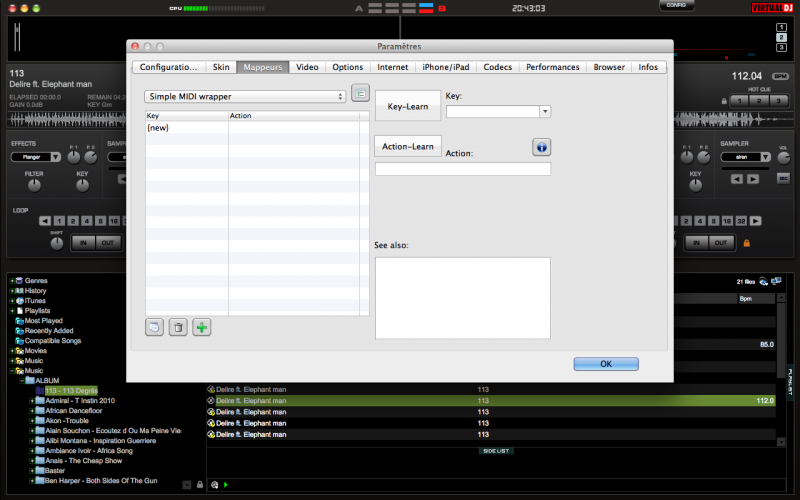Toggle skin layout number 1
800x500 pixels.
(781, 28)
